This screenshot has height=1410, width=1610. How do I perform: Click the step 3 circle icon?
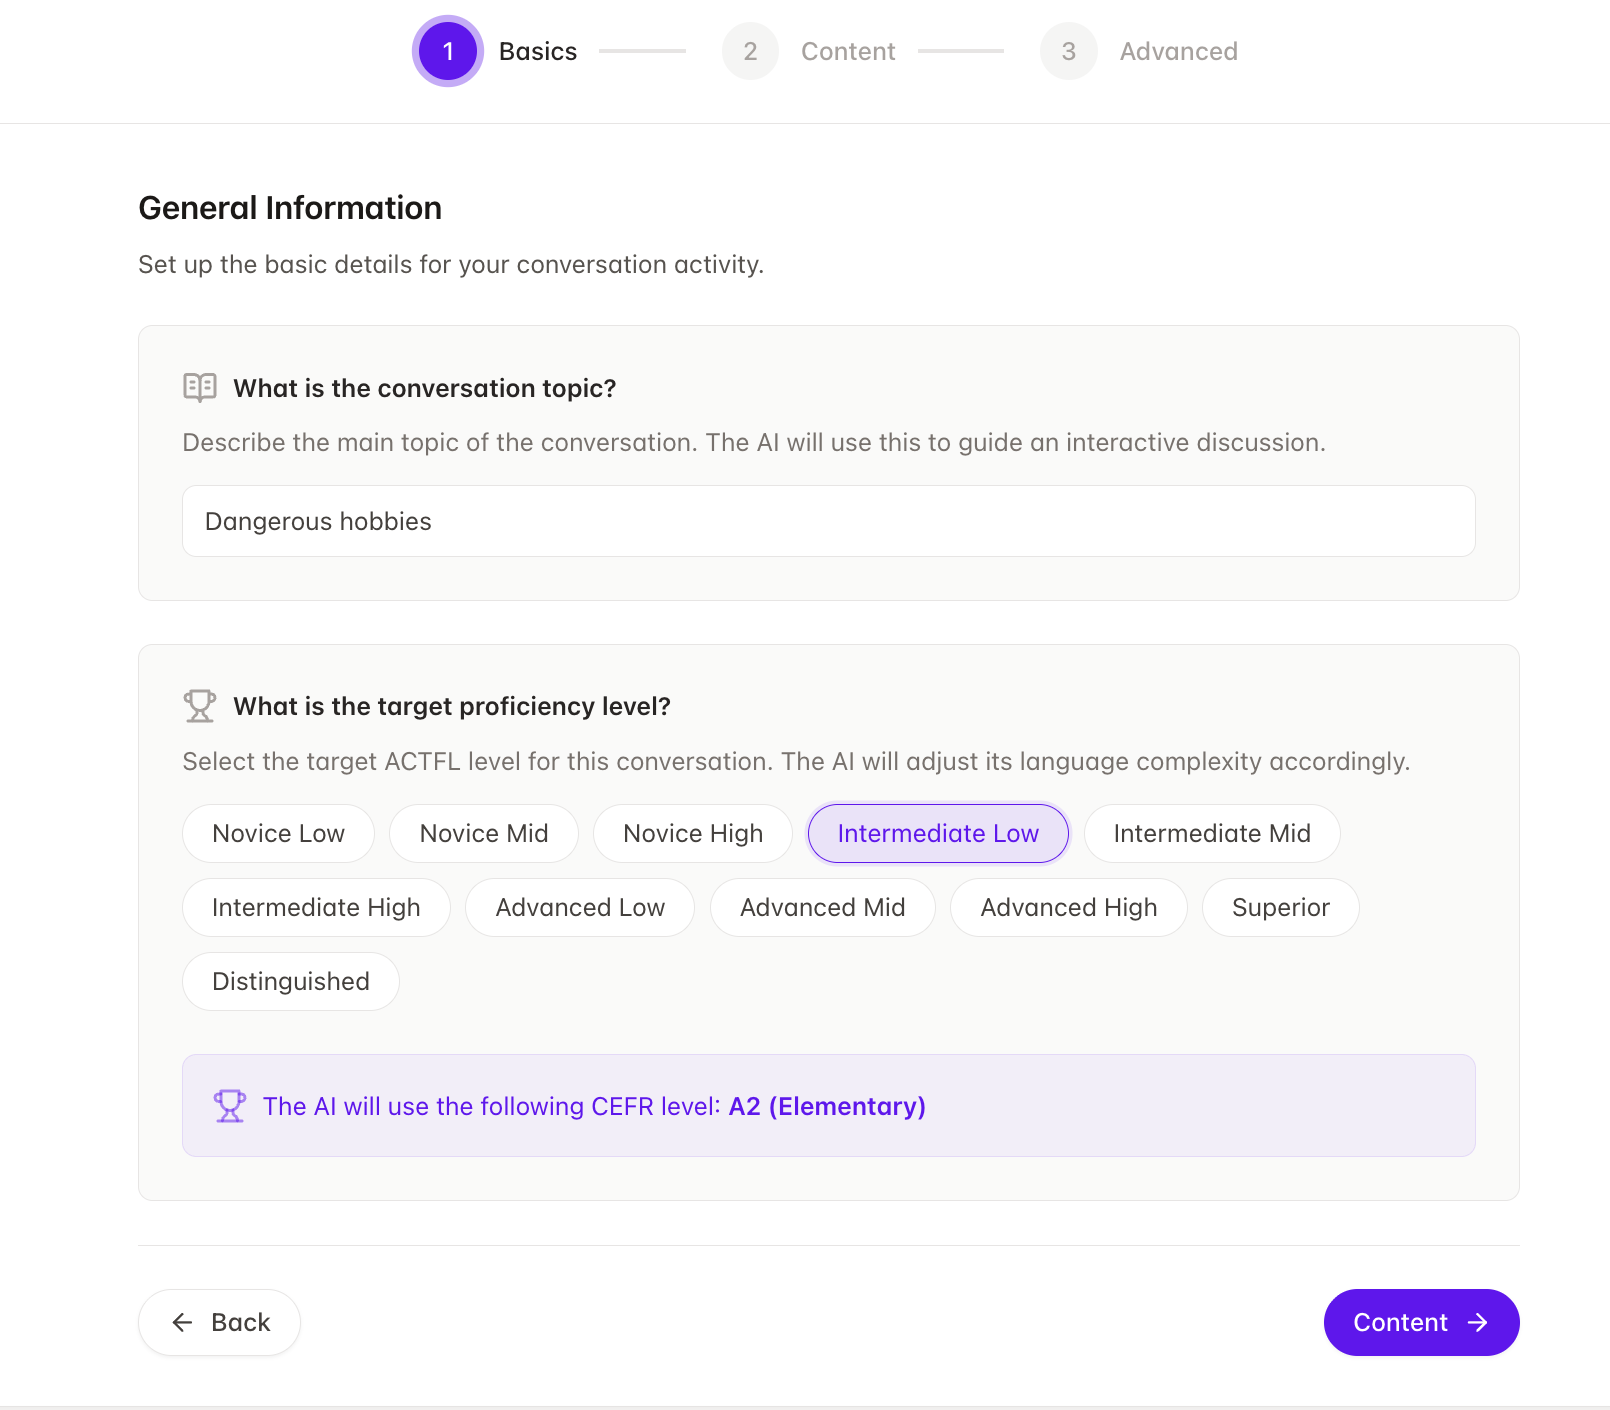[x=1068, y=51]
